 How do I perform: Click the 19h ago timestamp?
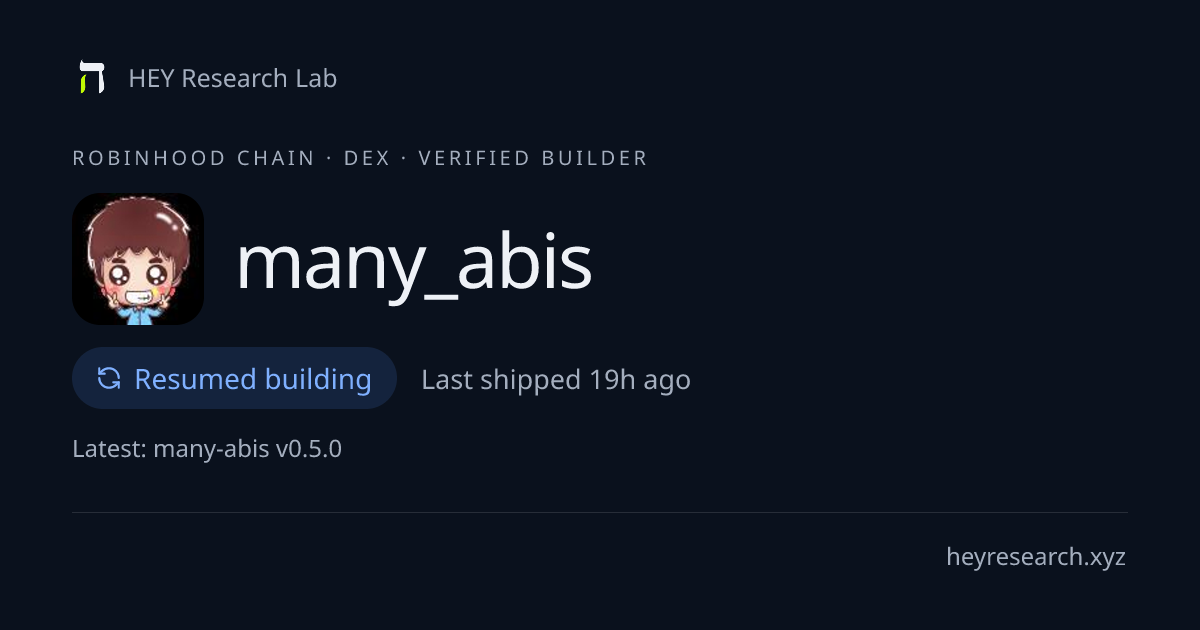coord(640,380)
